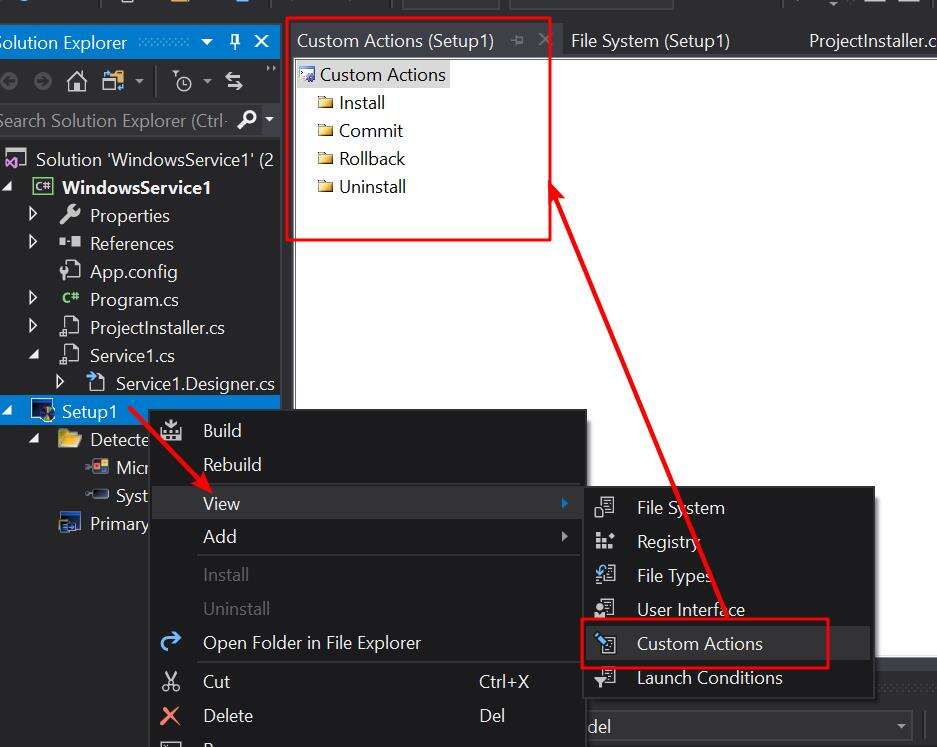Viewport: 937px width, 747px height.
Task: Expand the Program.cs node
Action: (x=33, y=298)
